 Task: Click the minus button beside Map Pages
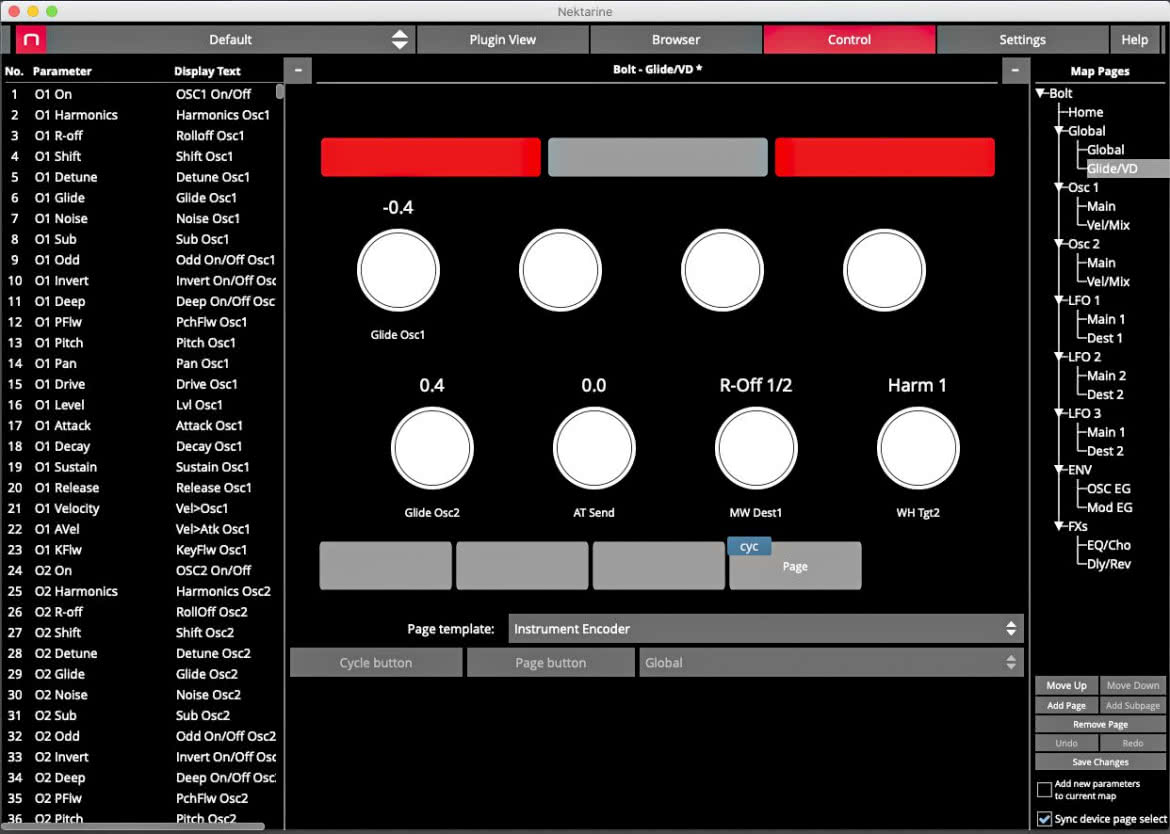(x=1015, y=71)
